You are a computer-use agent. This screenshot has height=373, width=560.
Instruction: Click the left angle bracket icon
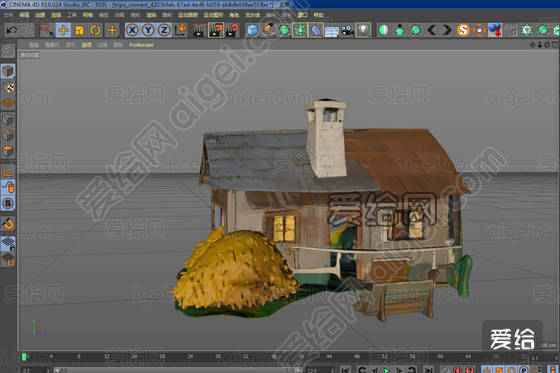coord(432,30)
